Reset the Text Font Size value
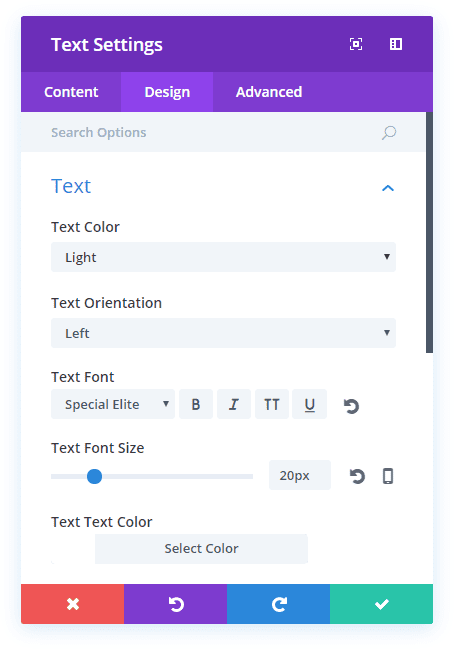 point(357,476)
